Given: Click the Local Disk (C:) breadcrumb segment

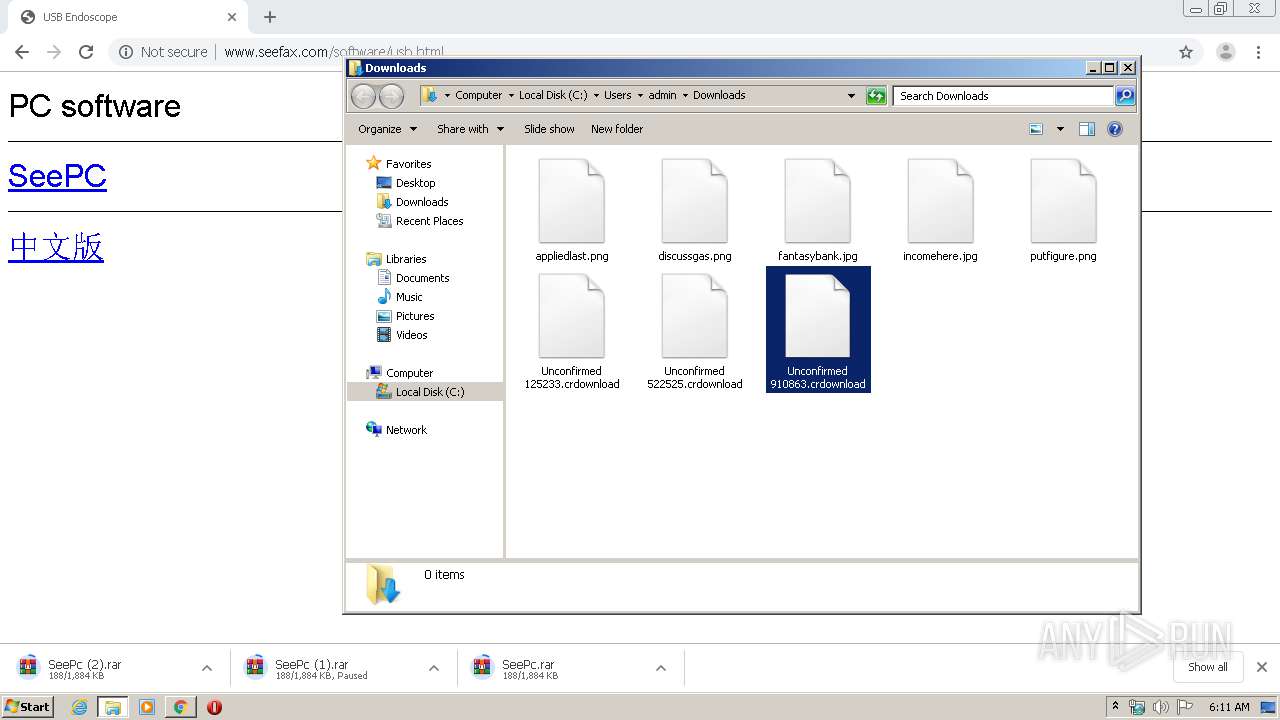Looking at the screenshot, I should coord(553,96).
